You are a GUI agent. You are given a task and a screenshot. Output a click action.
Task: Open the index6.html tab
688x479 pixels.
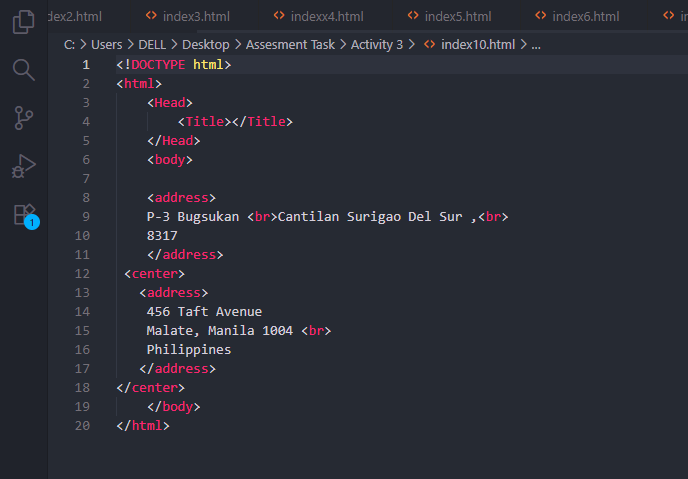585,16
